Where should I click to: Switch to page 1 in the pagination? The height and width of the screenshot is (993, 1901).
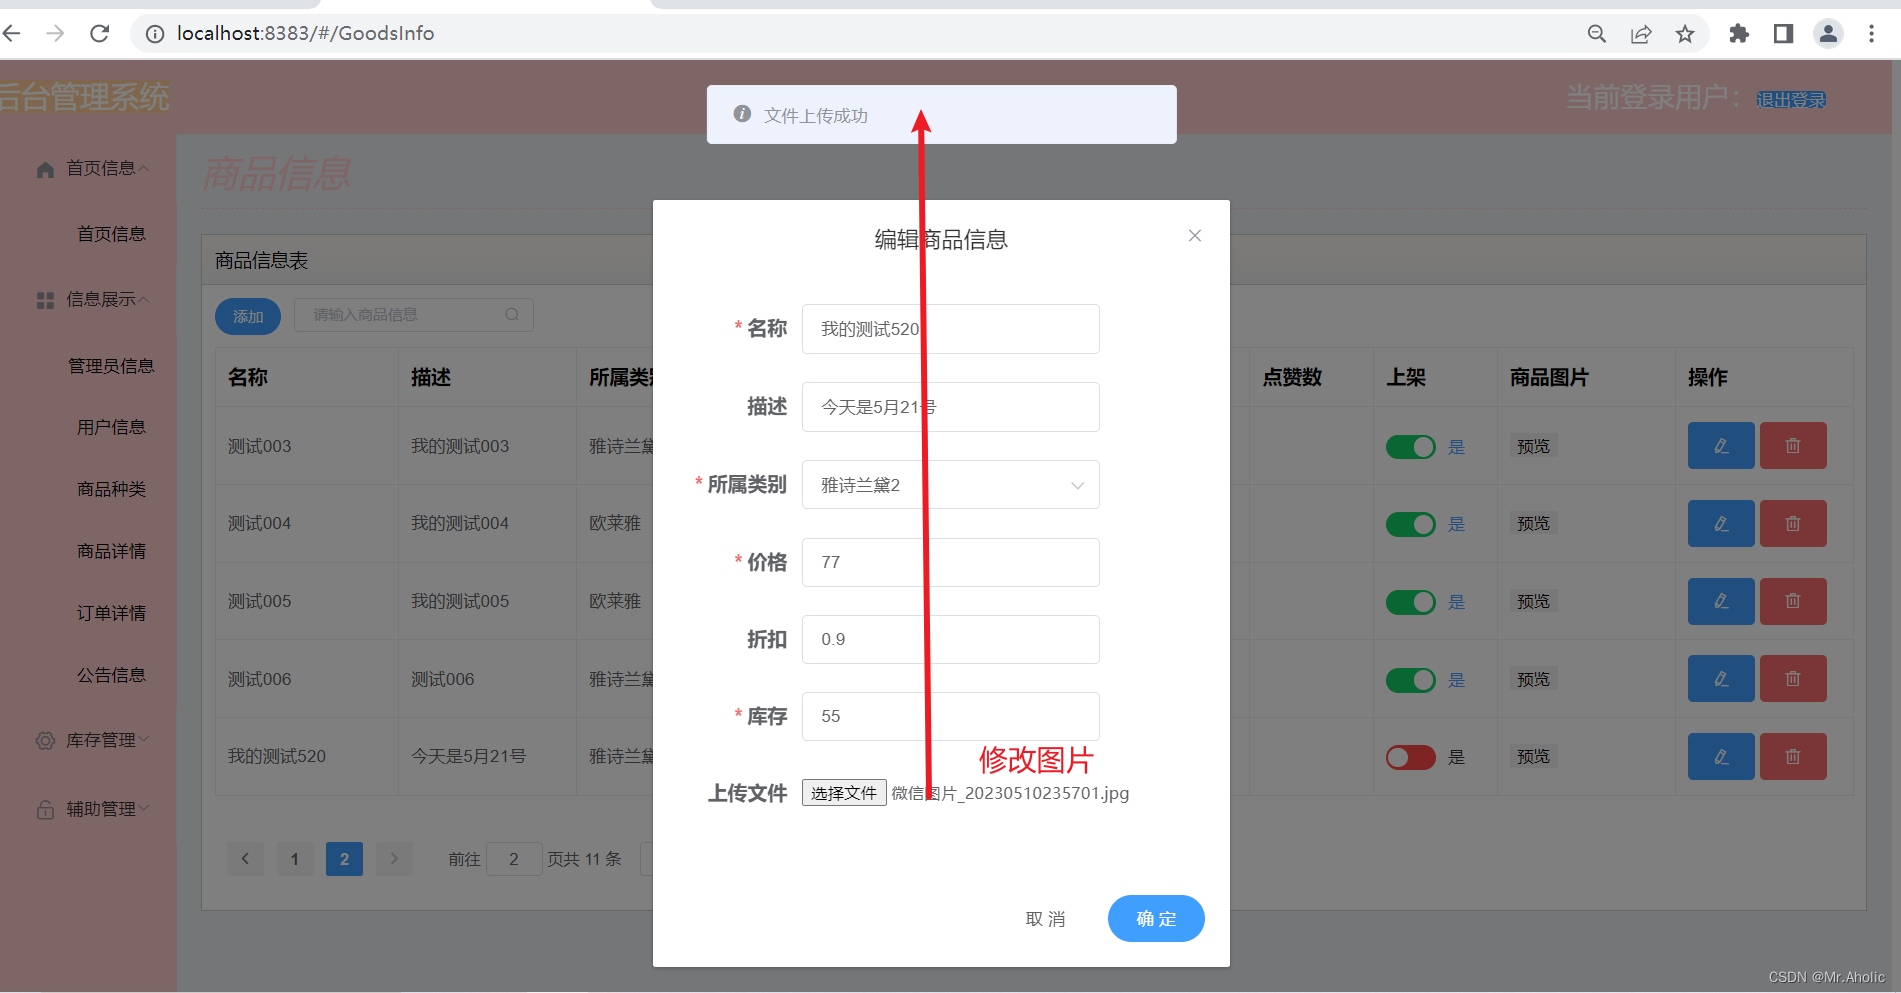point(294,858)
